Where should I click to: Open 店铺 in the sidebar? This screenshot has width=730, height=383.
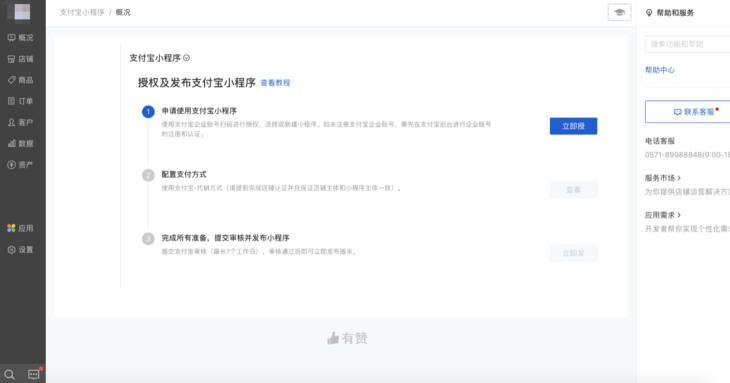(x=20, y=59)
